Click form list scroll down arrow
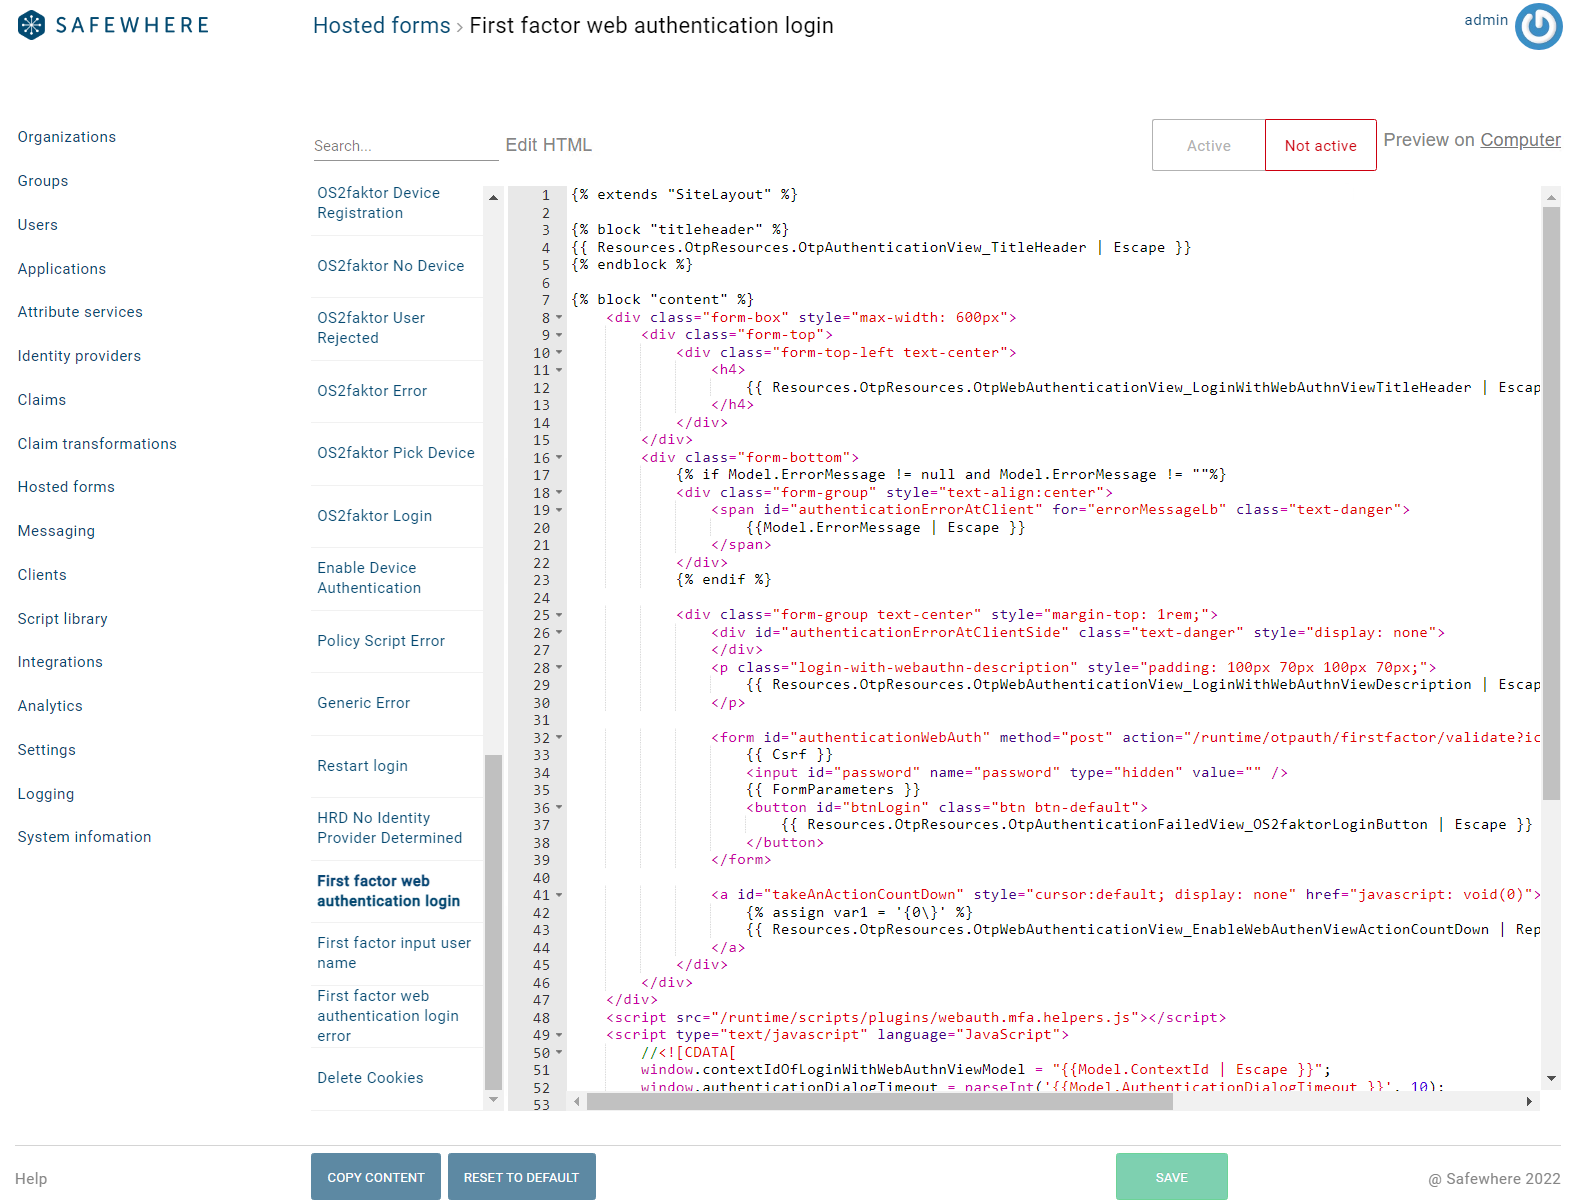The image size is (1571, 1203). point(493,1099)
